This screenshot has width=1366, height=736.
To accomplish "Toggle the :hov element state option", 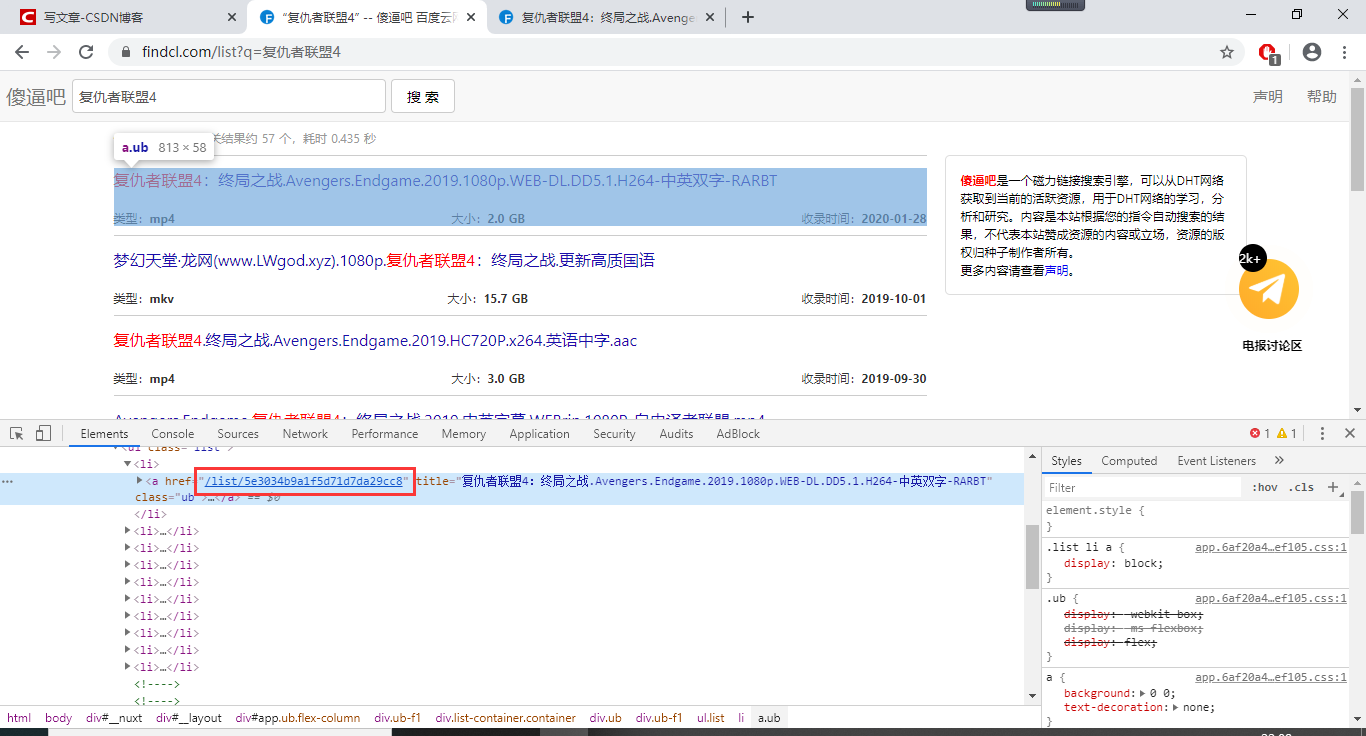I will pyautogui.click(x=1265, y=487).
